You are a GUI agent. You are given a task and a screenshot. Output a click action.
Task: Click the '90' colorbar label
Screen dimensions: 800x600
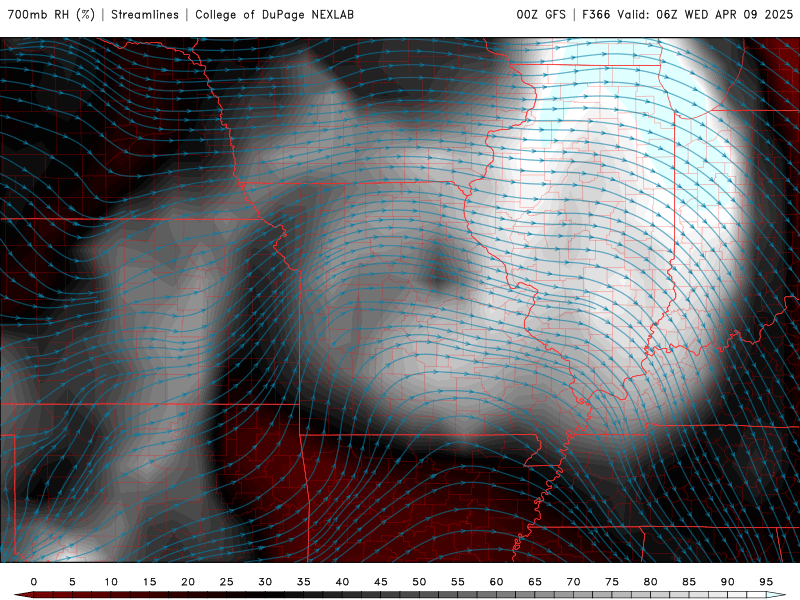728,582
